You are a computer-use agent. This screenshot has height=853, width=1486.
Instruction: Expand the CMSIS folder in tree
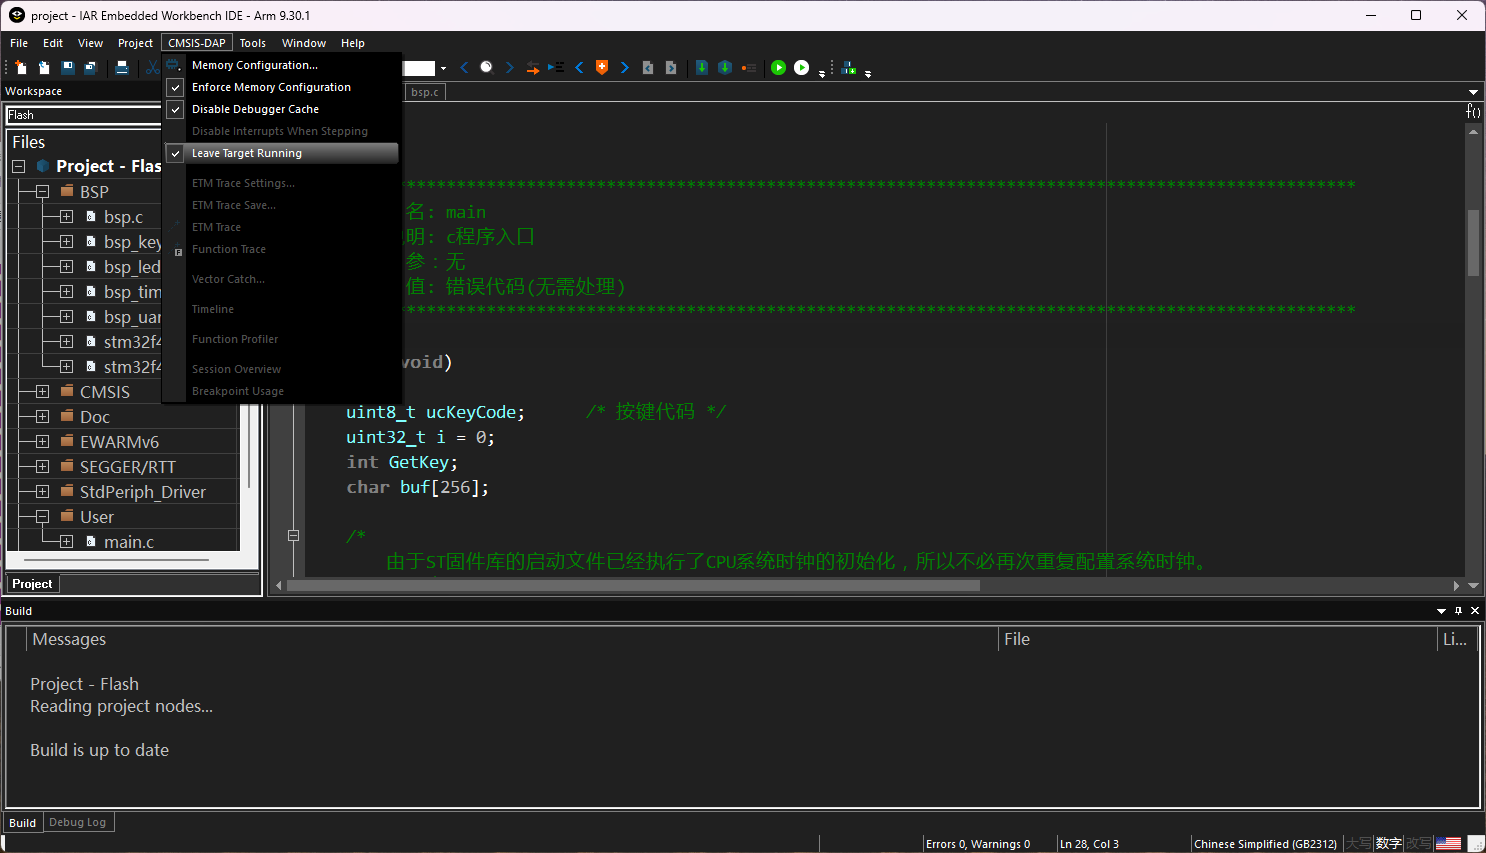click(42, 392)
